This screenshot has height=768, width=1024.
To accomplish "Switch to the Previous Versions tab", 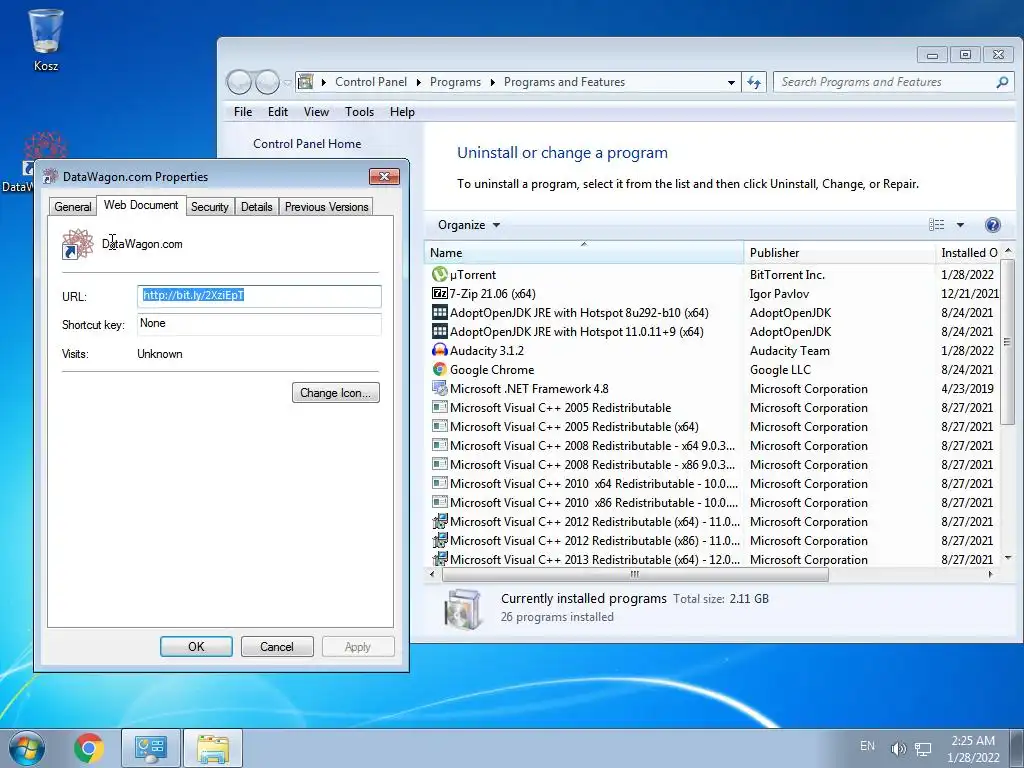I will (x=327, y=207).
